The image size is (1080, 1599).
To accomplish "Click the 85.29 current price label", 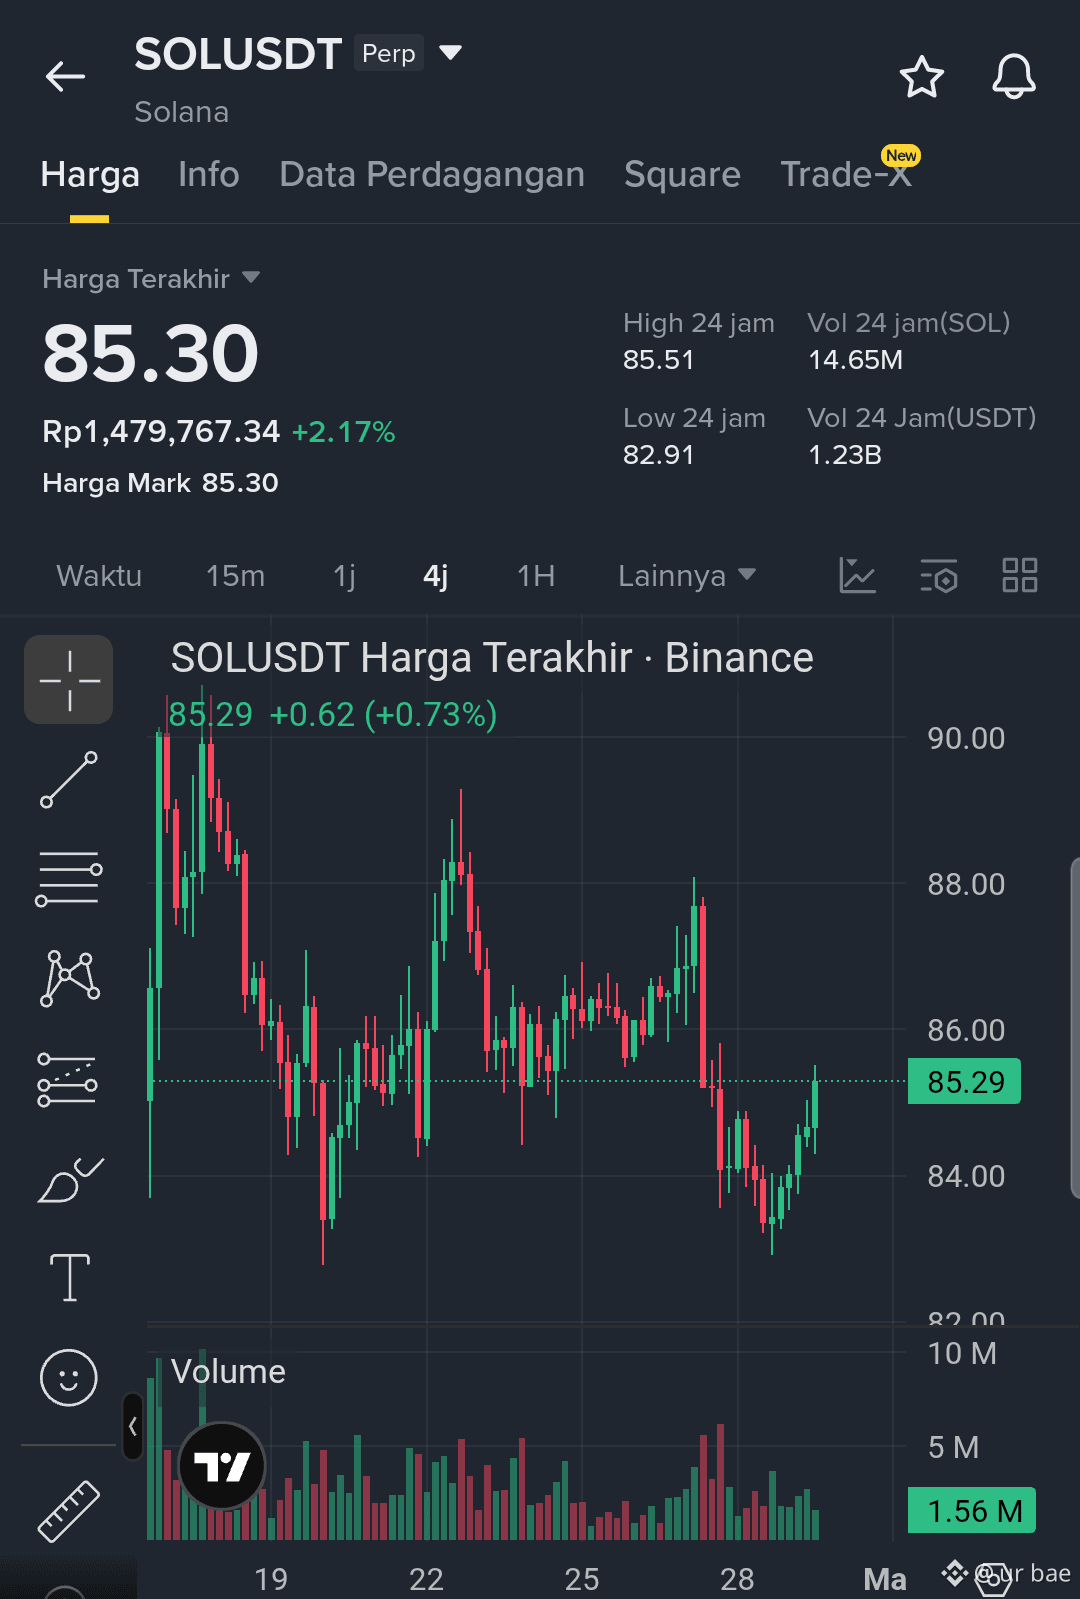I will (x=964, y=1081).
